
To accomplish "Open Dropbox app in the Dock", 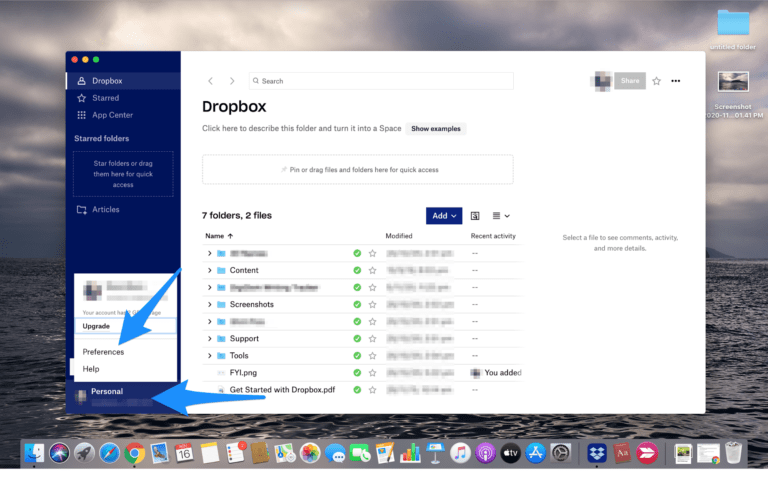I will (x=596, y=453).
